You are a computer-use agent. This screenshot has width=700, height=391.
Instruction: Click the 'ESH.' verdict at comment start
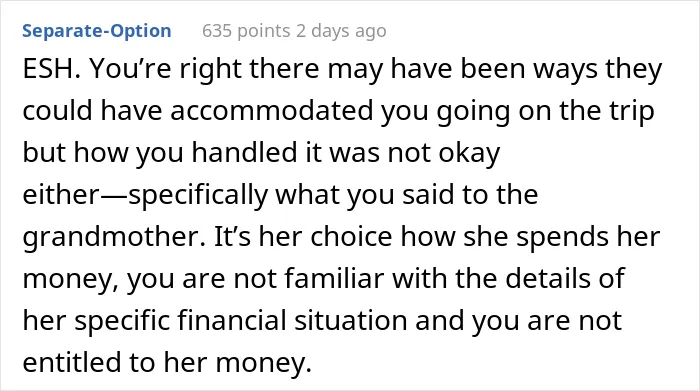click(51, 69)
